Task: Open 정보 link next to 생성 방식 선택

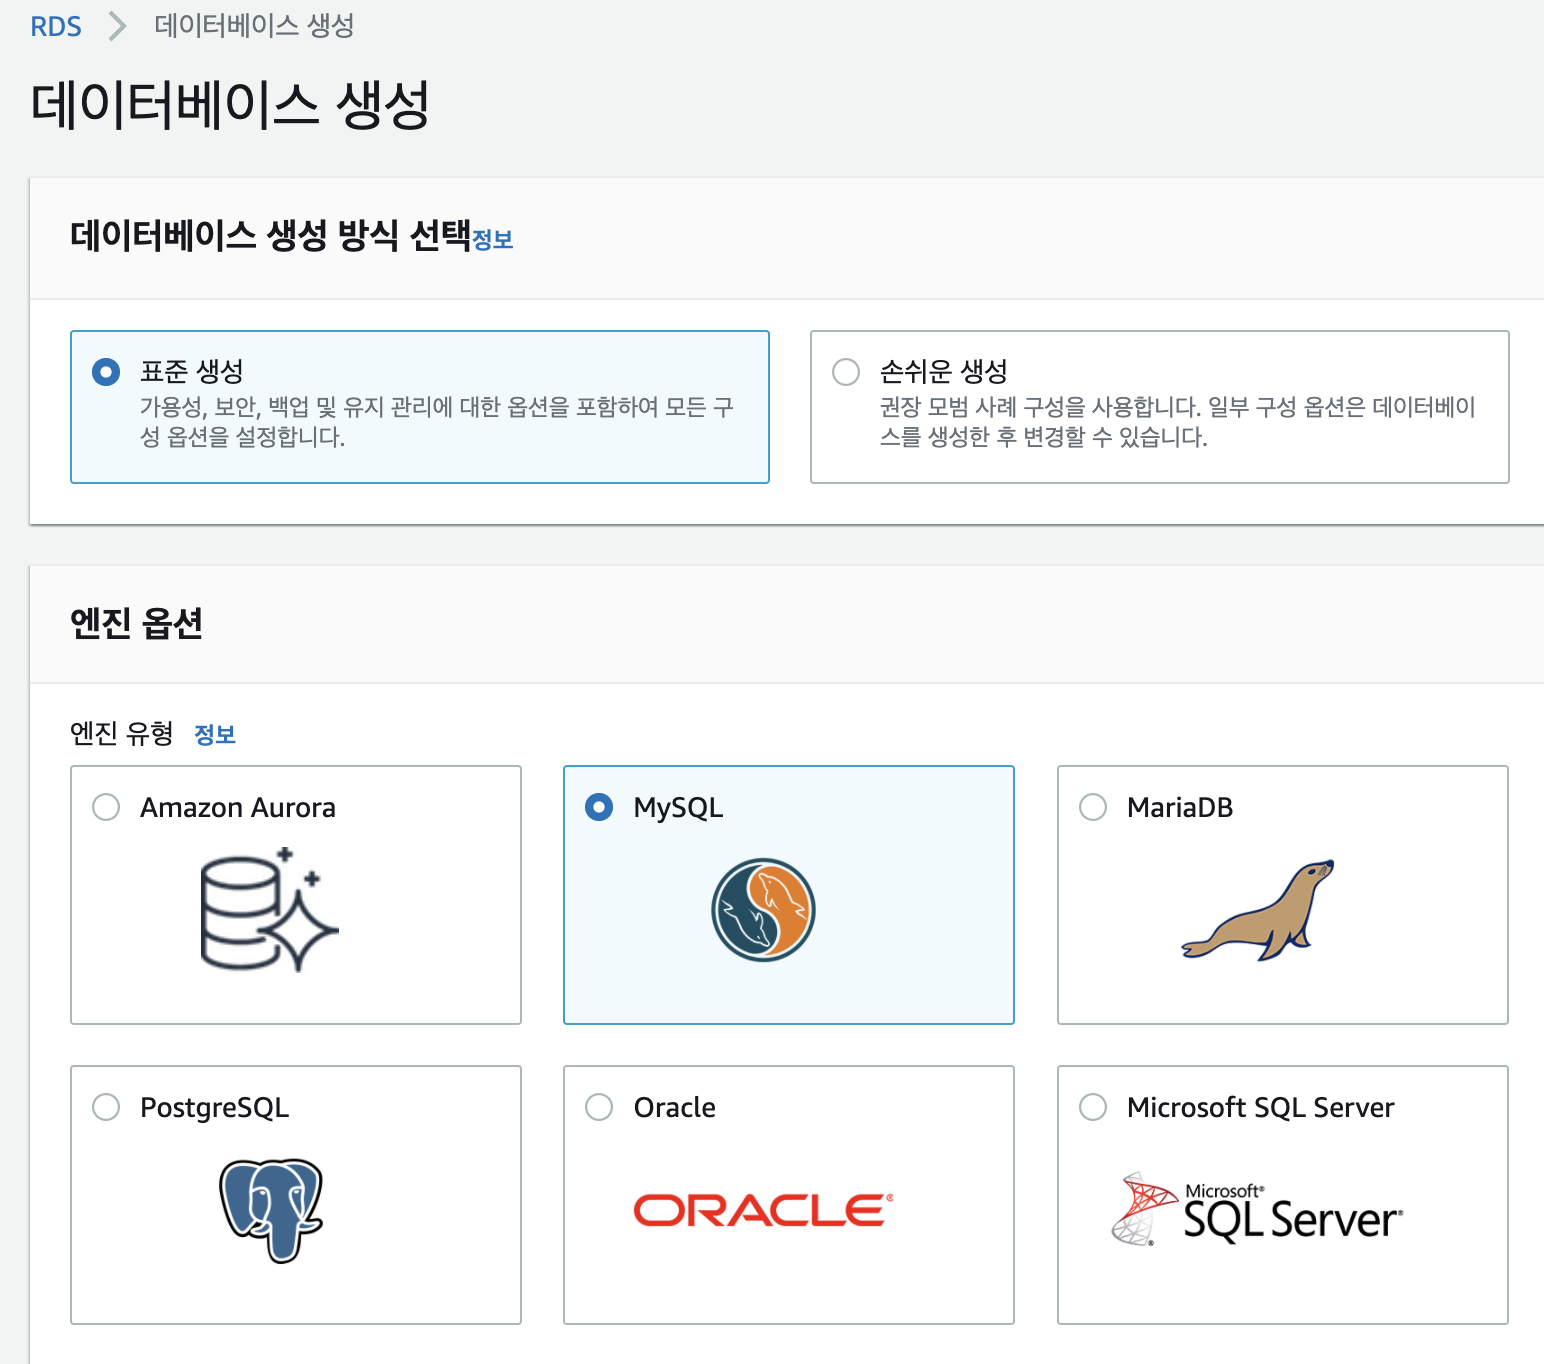Action: tap(492, 240)
